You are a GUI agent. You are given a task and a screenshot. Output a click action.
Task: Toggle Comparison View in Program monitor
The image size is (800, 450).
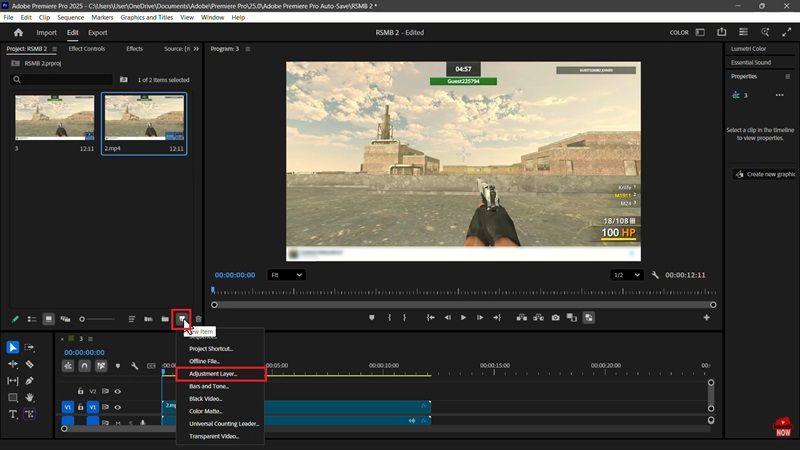[x=572, y=317]
